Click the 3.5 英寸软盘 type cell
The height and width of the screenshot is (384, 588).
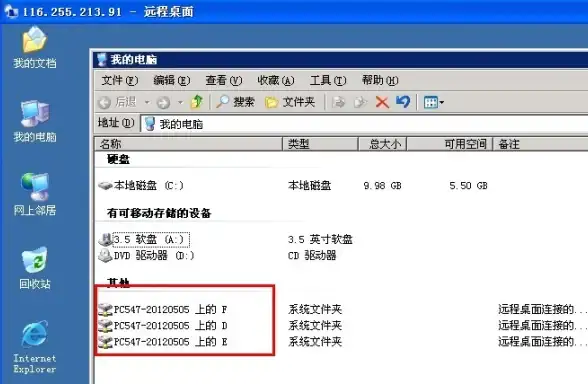[x=320, y=239]
